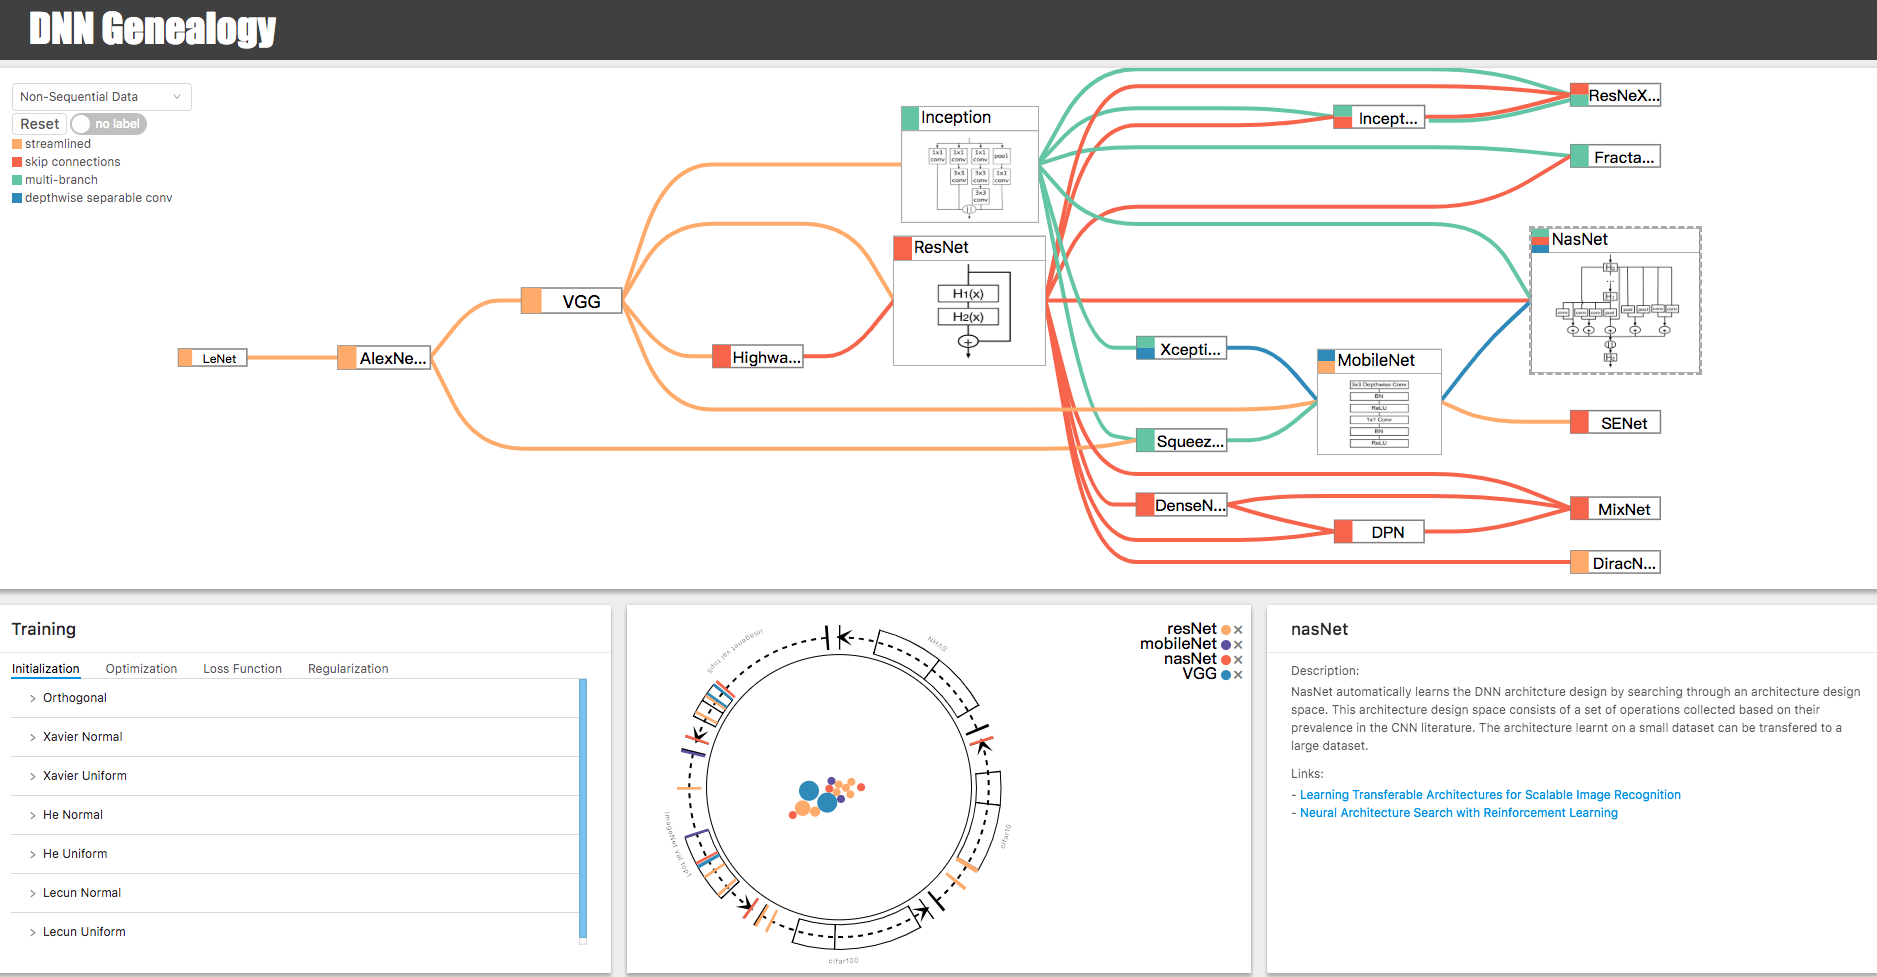Open the ResNet architecture node

[969, 300]
